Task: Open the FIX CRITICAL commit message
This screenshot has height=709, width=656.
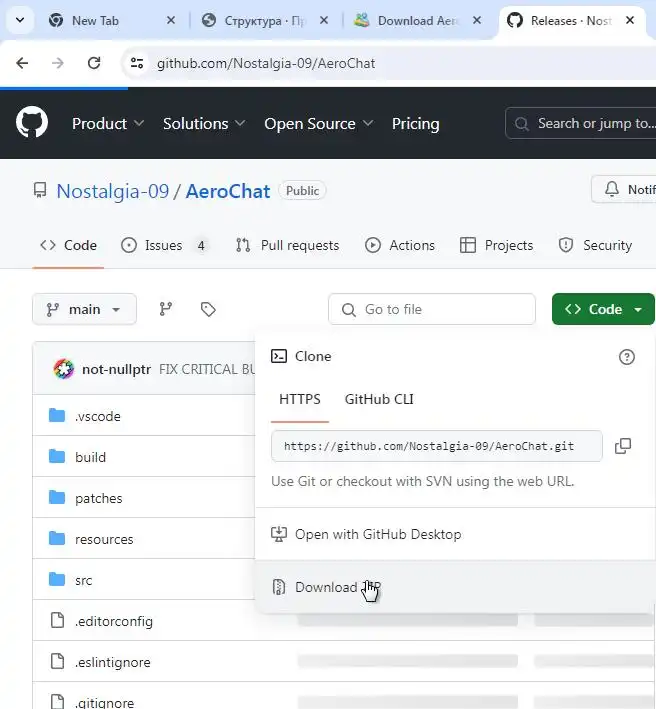Action: [x=207, y=369]
